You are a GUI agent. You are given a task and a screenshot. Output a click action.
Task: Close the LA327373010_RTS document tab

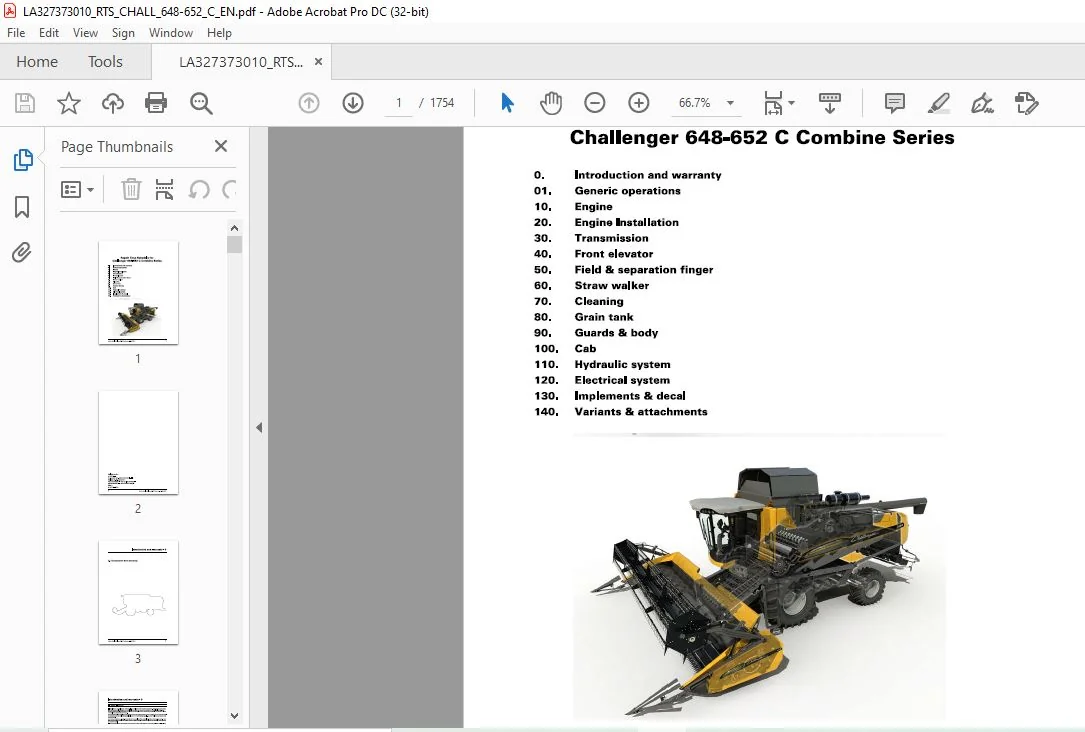click(318, 62)
